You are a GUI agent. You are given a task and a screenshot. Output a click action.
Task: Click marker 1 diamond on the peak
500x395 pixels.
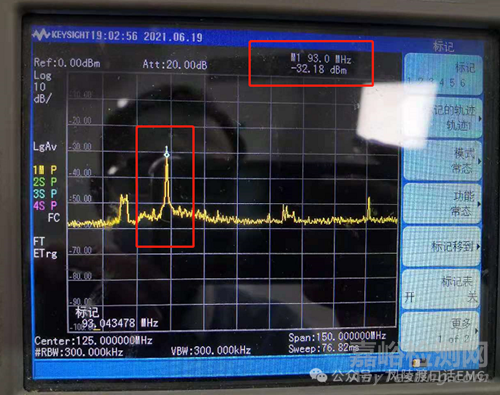coord(167,155)
